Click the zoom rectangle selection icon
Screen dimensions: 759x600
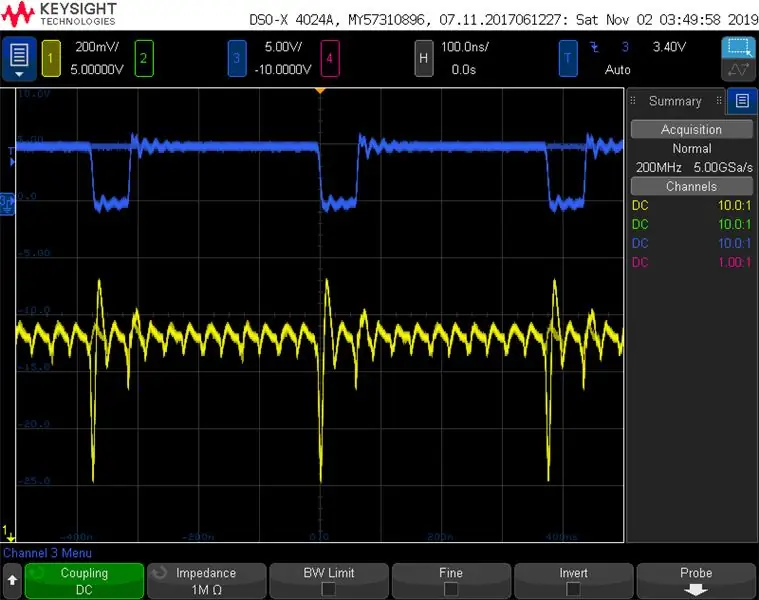click(739, 47)
